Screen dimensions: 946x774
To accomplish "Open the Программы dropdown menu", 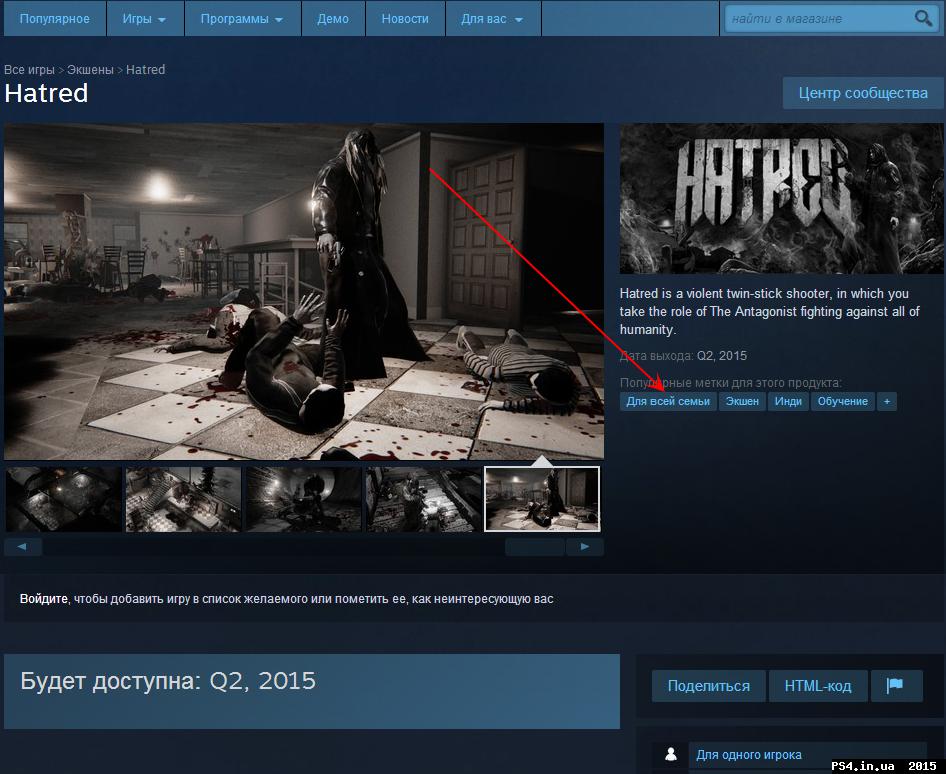I will (x=241, y=18).
